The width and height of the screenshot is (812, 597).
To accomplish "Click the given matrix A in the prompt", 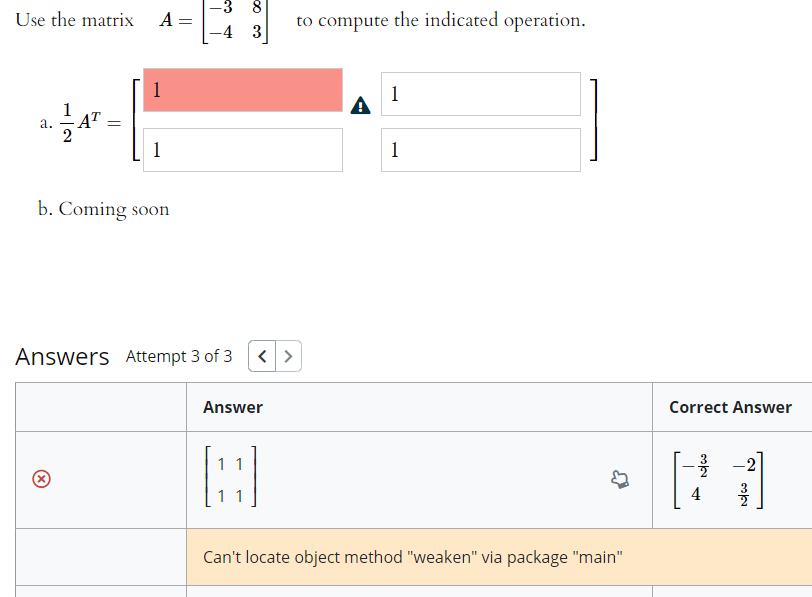I will [x=214, y=21].
